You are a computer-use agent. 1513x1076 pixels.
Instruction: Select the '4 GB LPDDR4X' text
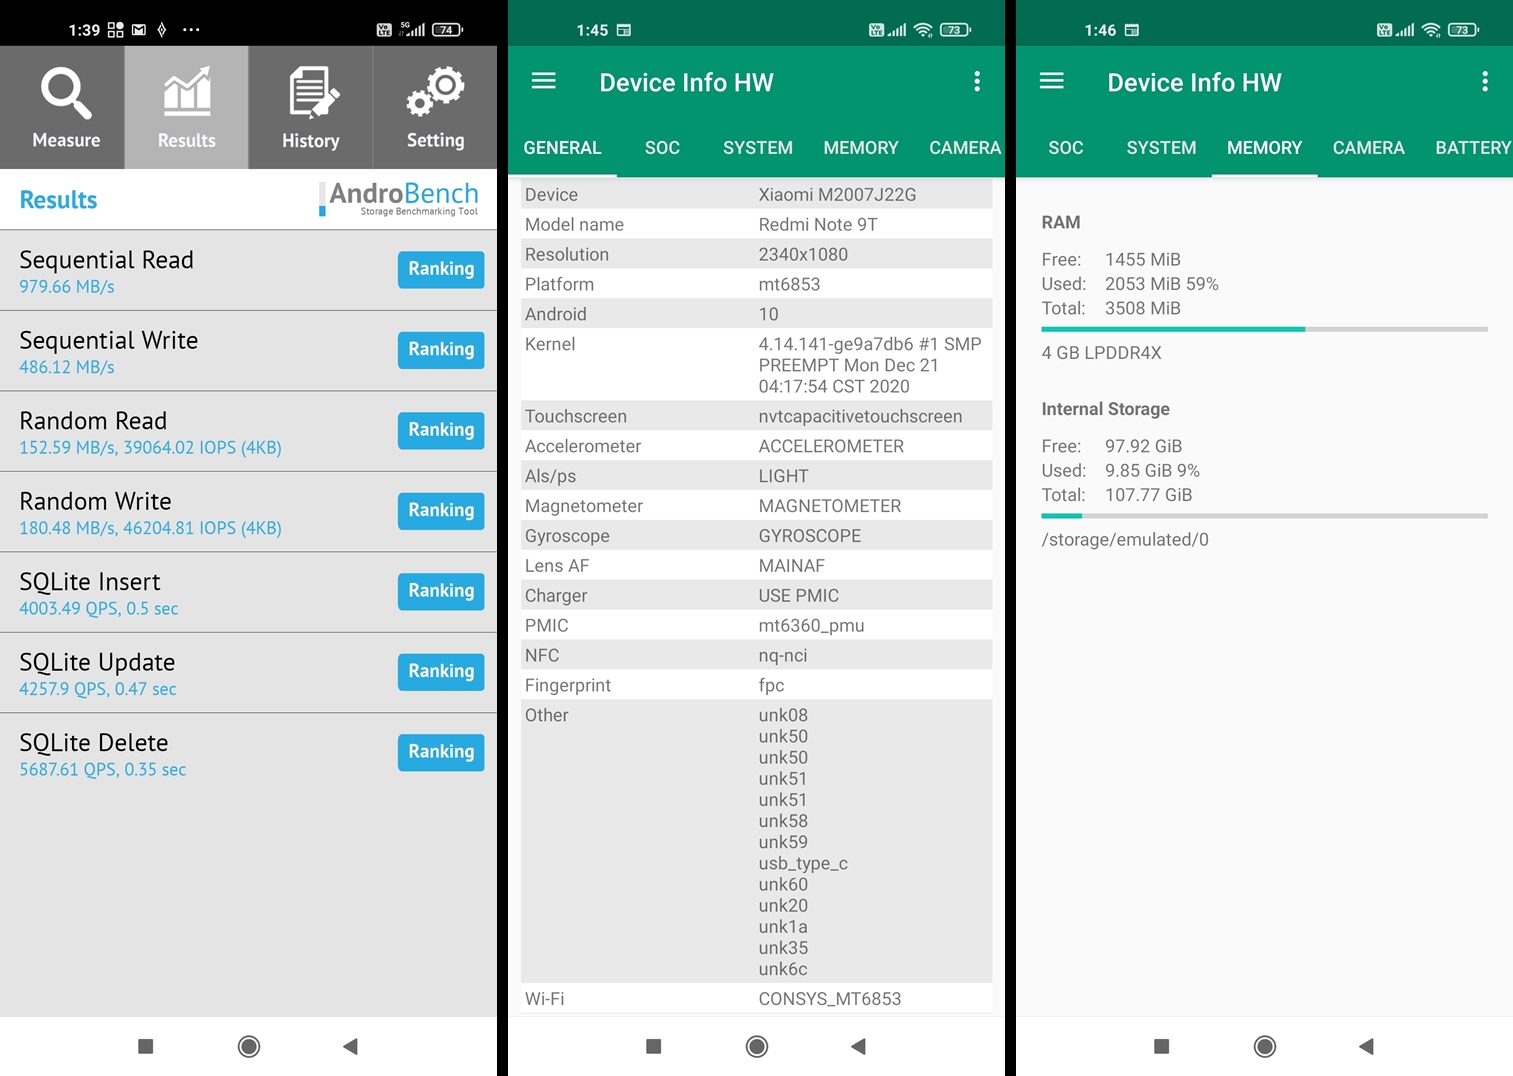click(x=1101, y=353)
